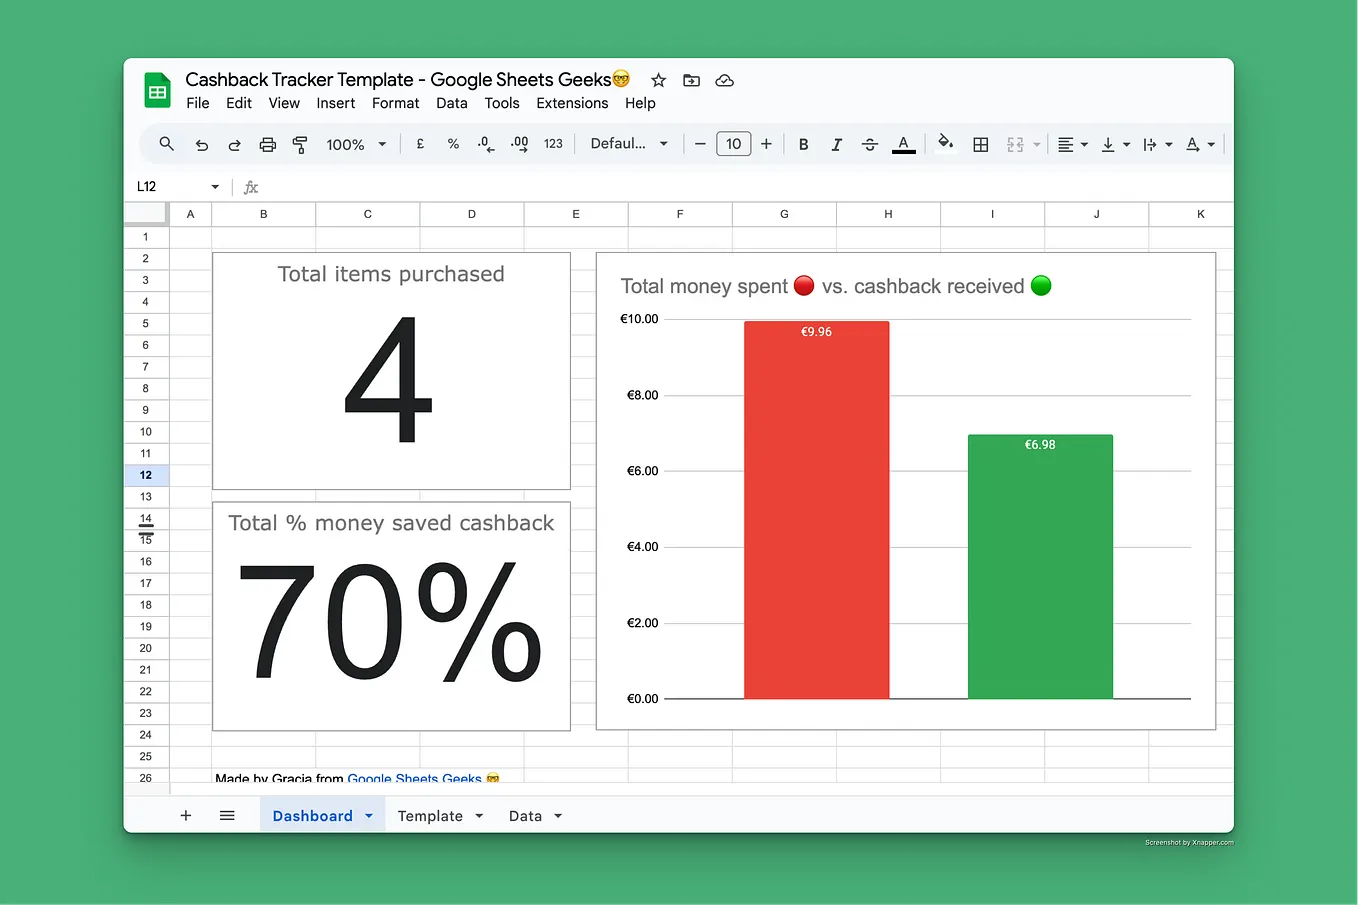The width and height of the screenshot is (1358, 905).
Task: Open the text color picker
Action: coord(903,144)
